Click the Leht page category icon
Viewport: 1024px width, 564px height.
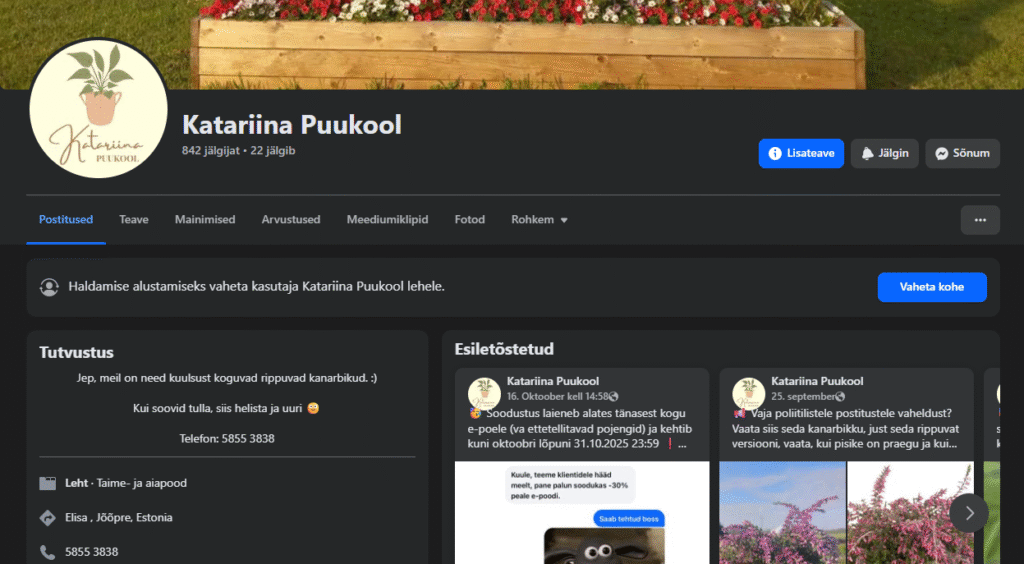(x=48, y=483)
